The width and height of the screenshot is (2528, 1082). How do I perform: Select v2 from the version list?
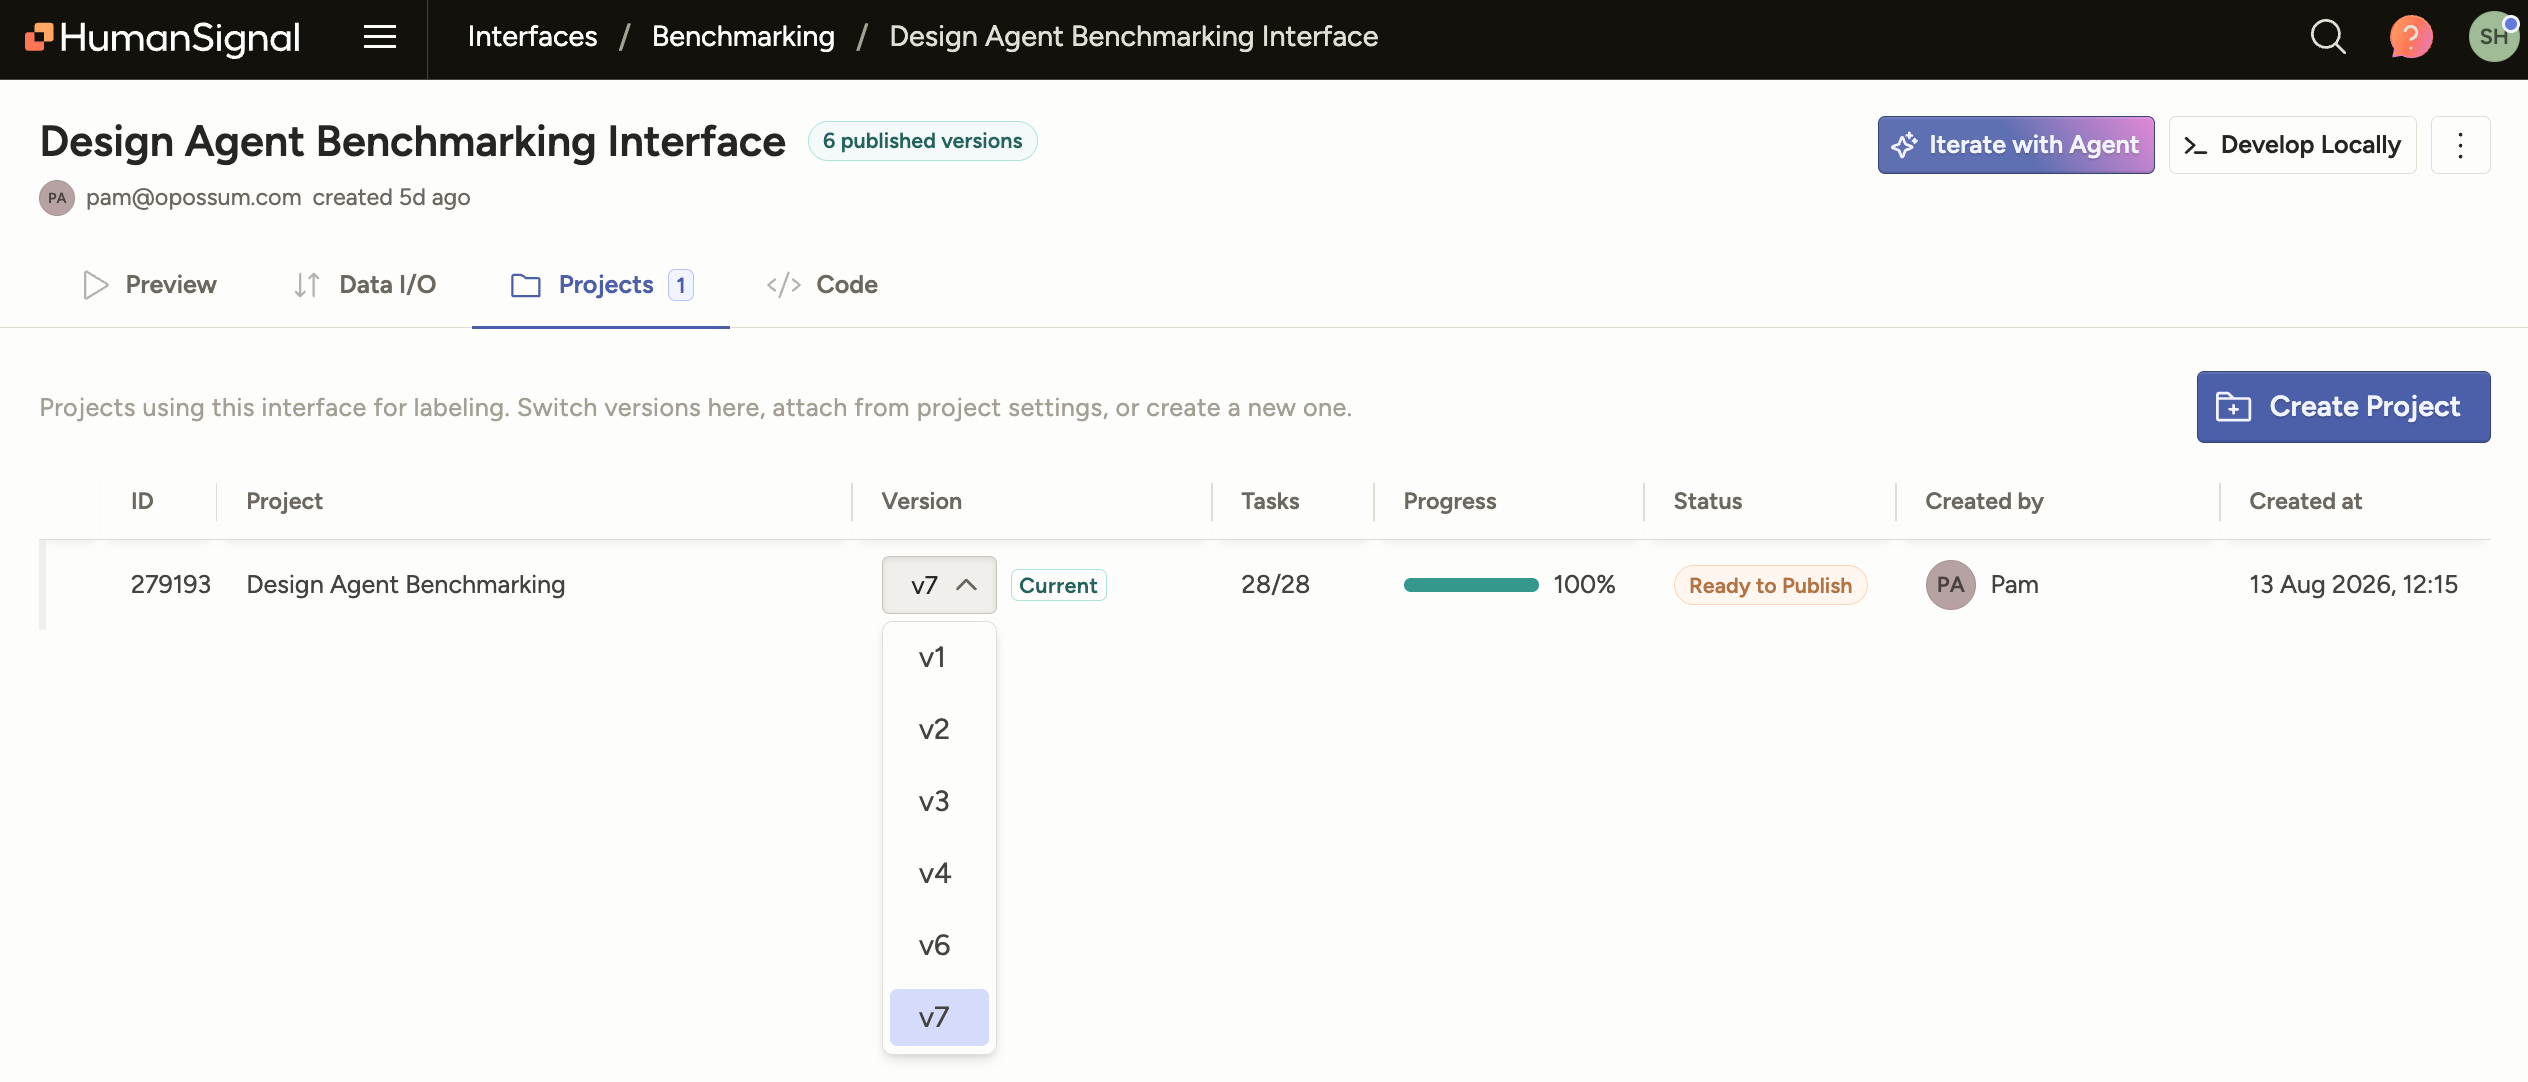939,729
